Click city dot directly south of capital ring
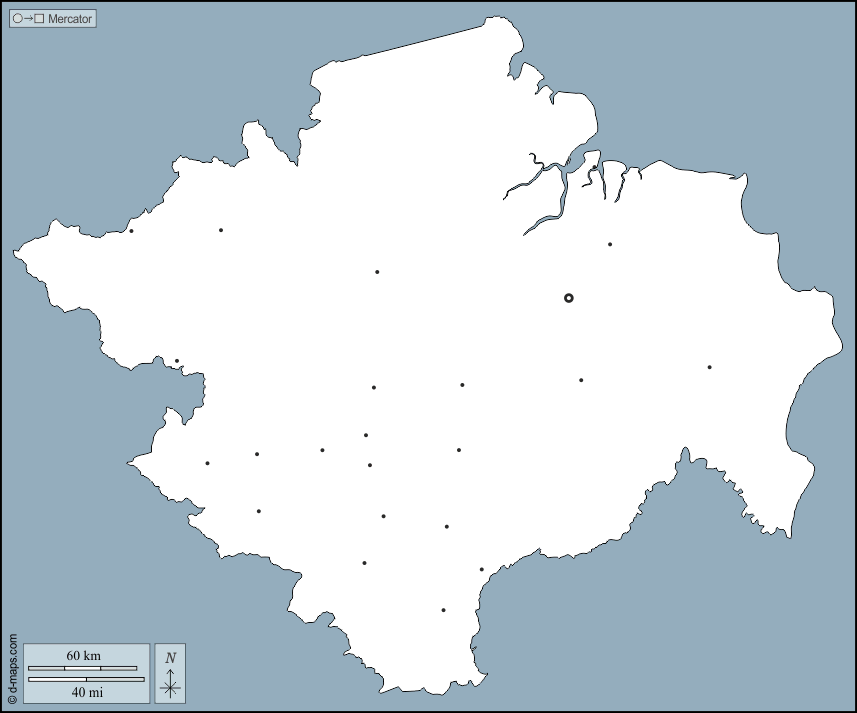 point(581,380)
